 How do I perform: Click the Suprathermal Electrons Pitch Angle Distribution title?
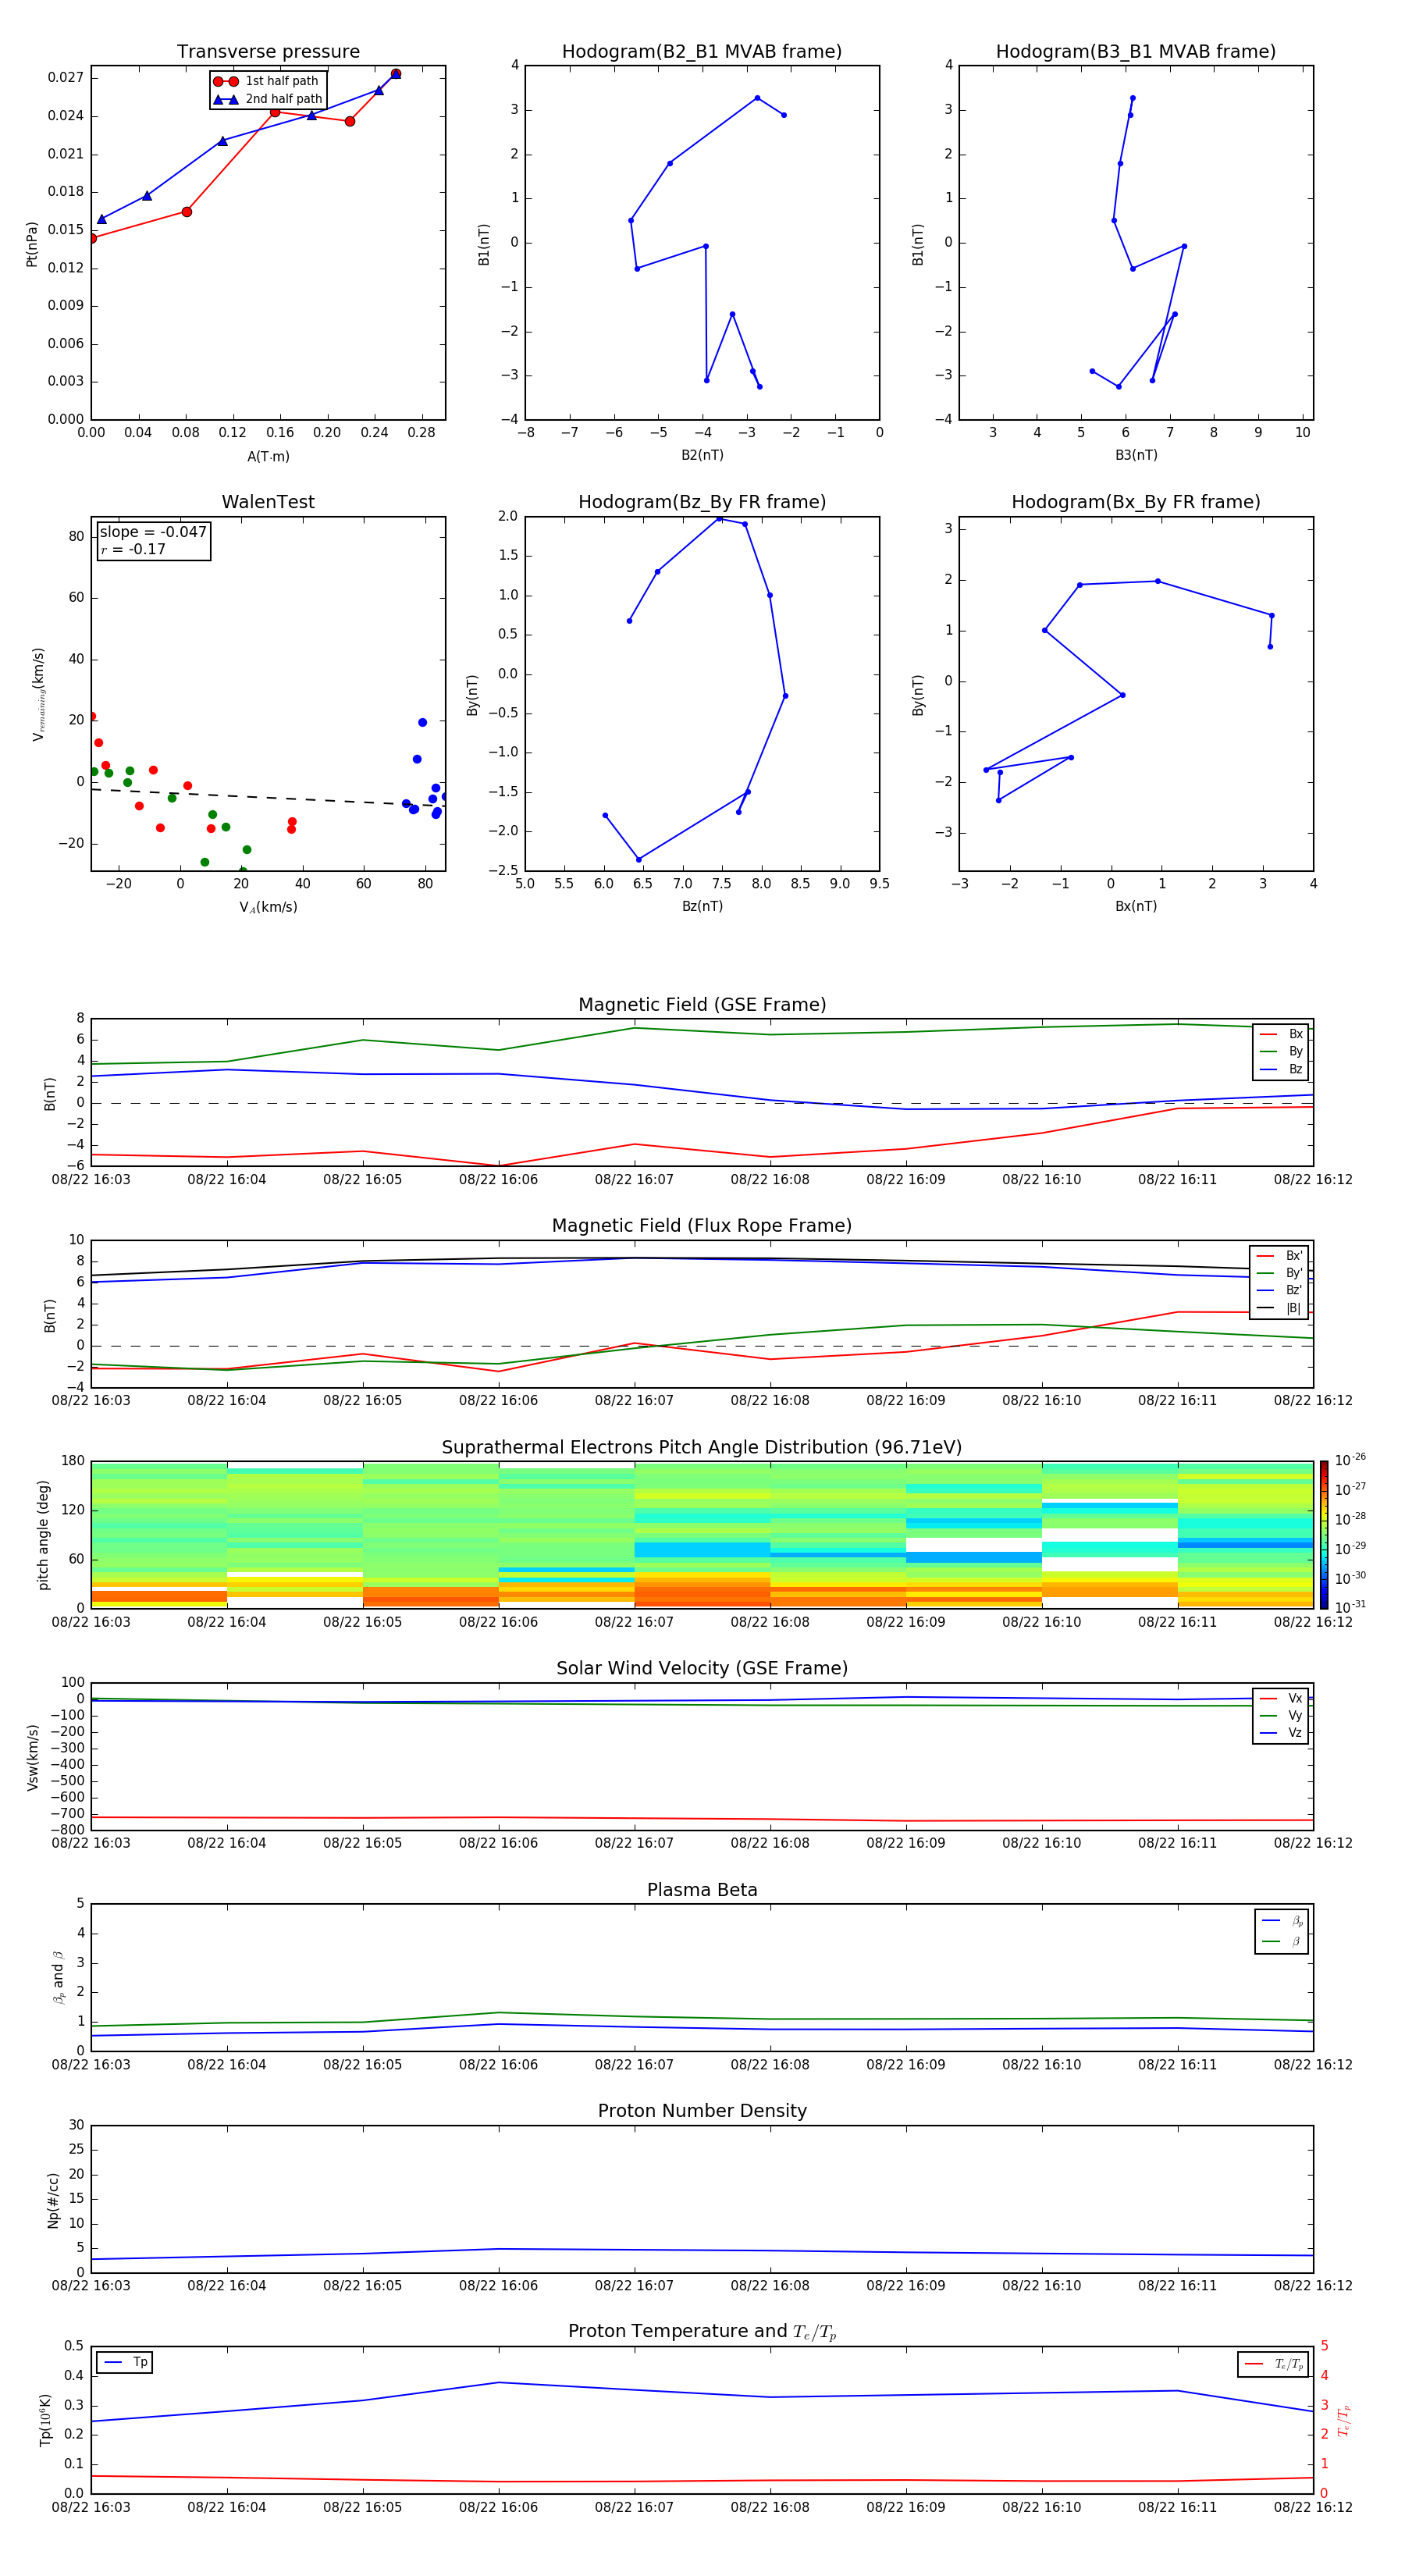click(x=702, y=1448)
